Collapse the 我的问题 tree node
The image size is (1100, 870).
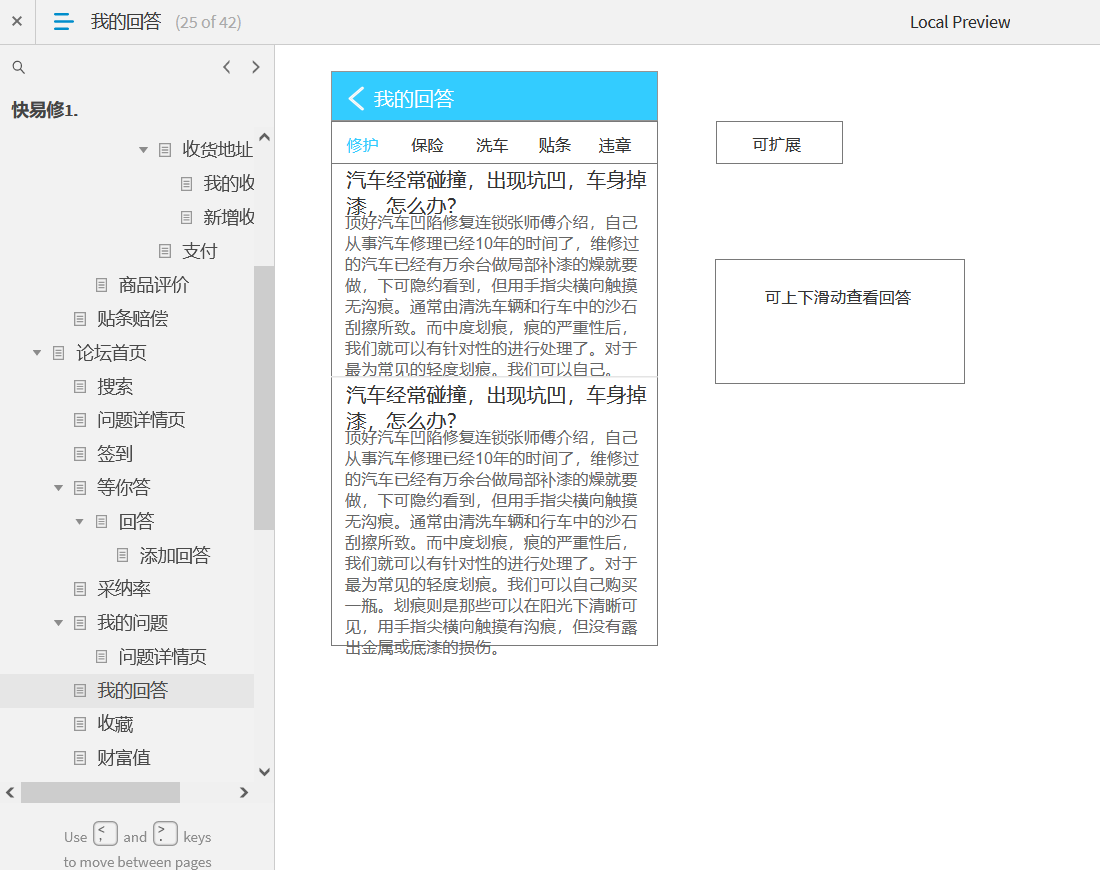pyautogui.click(x=58, y=622)
